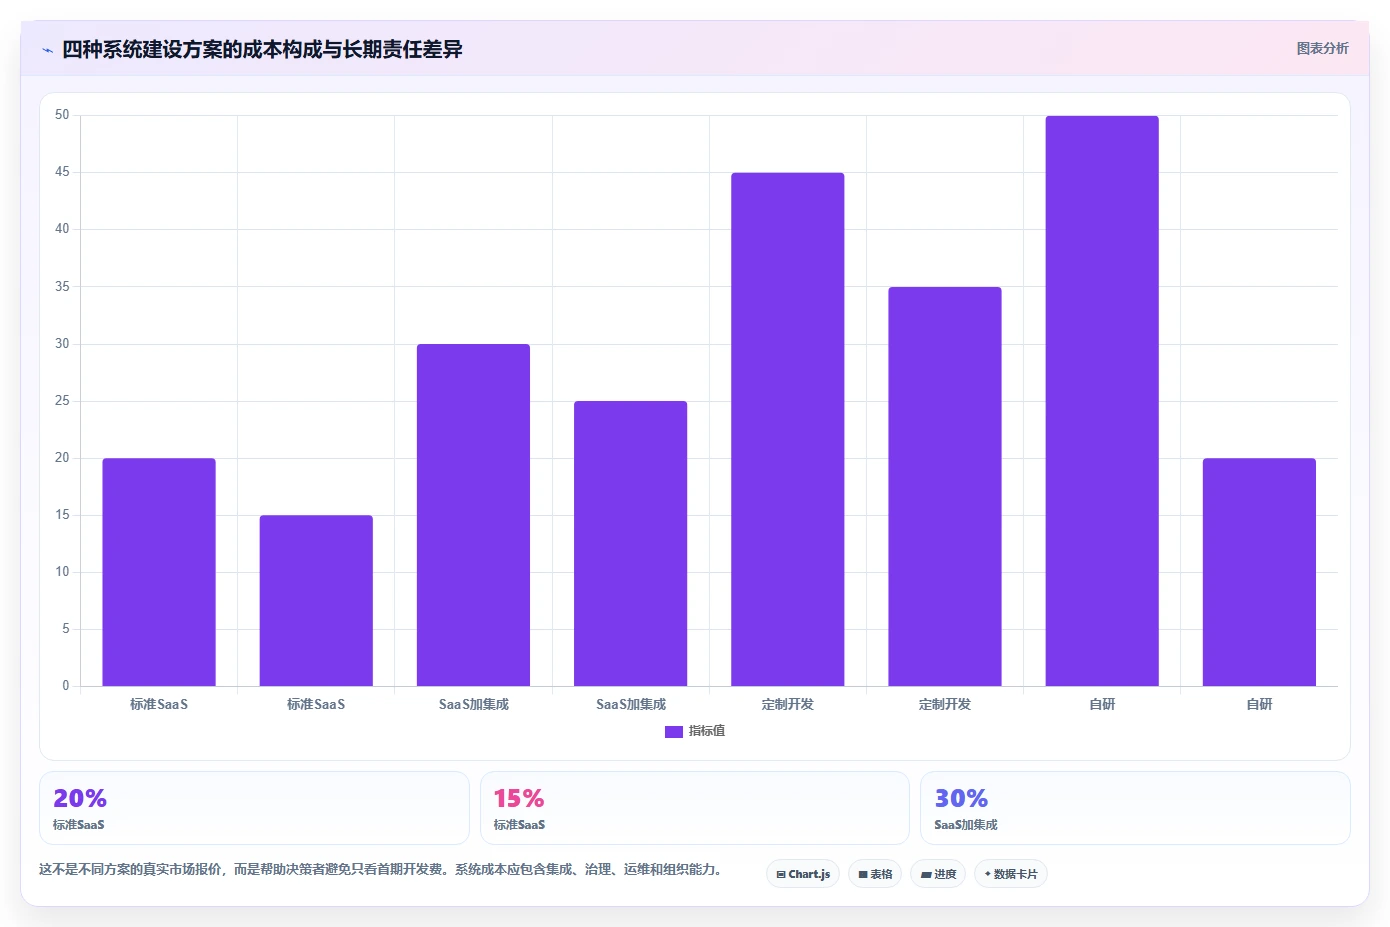Image resolution: width=1390 pixels, height=927 pixels.
Task: Click the 标准SaaS bar reaching 20
Action: point(159,572)
